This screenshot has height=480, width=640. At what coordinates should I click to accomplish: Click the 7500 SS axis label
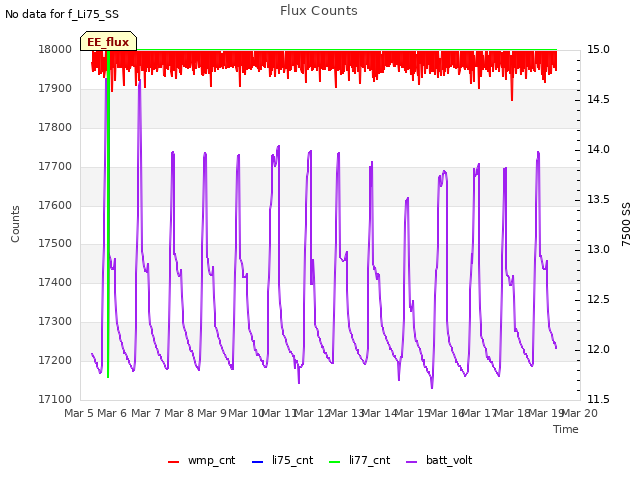coord(626,224)
